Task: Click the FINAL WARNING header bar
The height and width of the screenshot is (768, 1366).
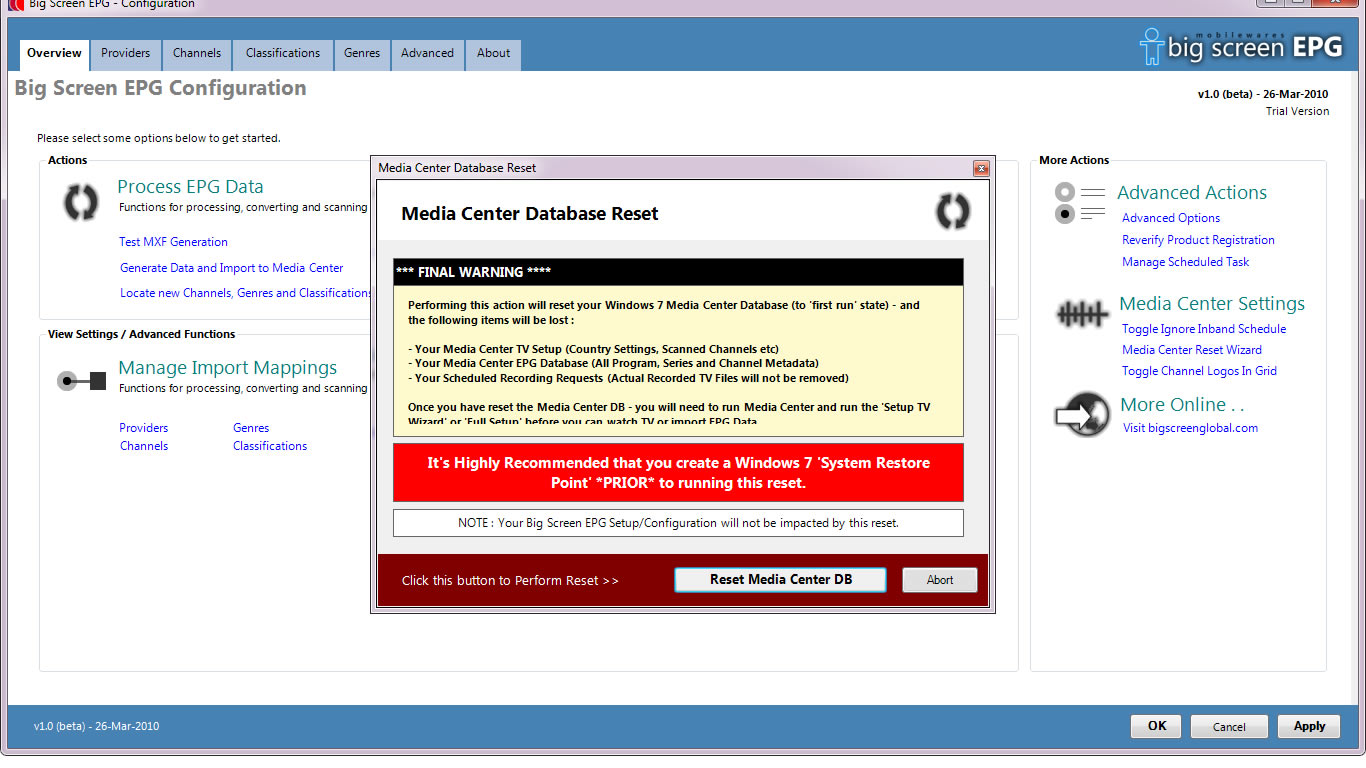Action: point(678,272)
